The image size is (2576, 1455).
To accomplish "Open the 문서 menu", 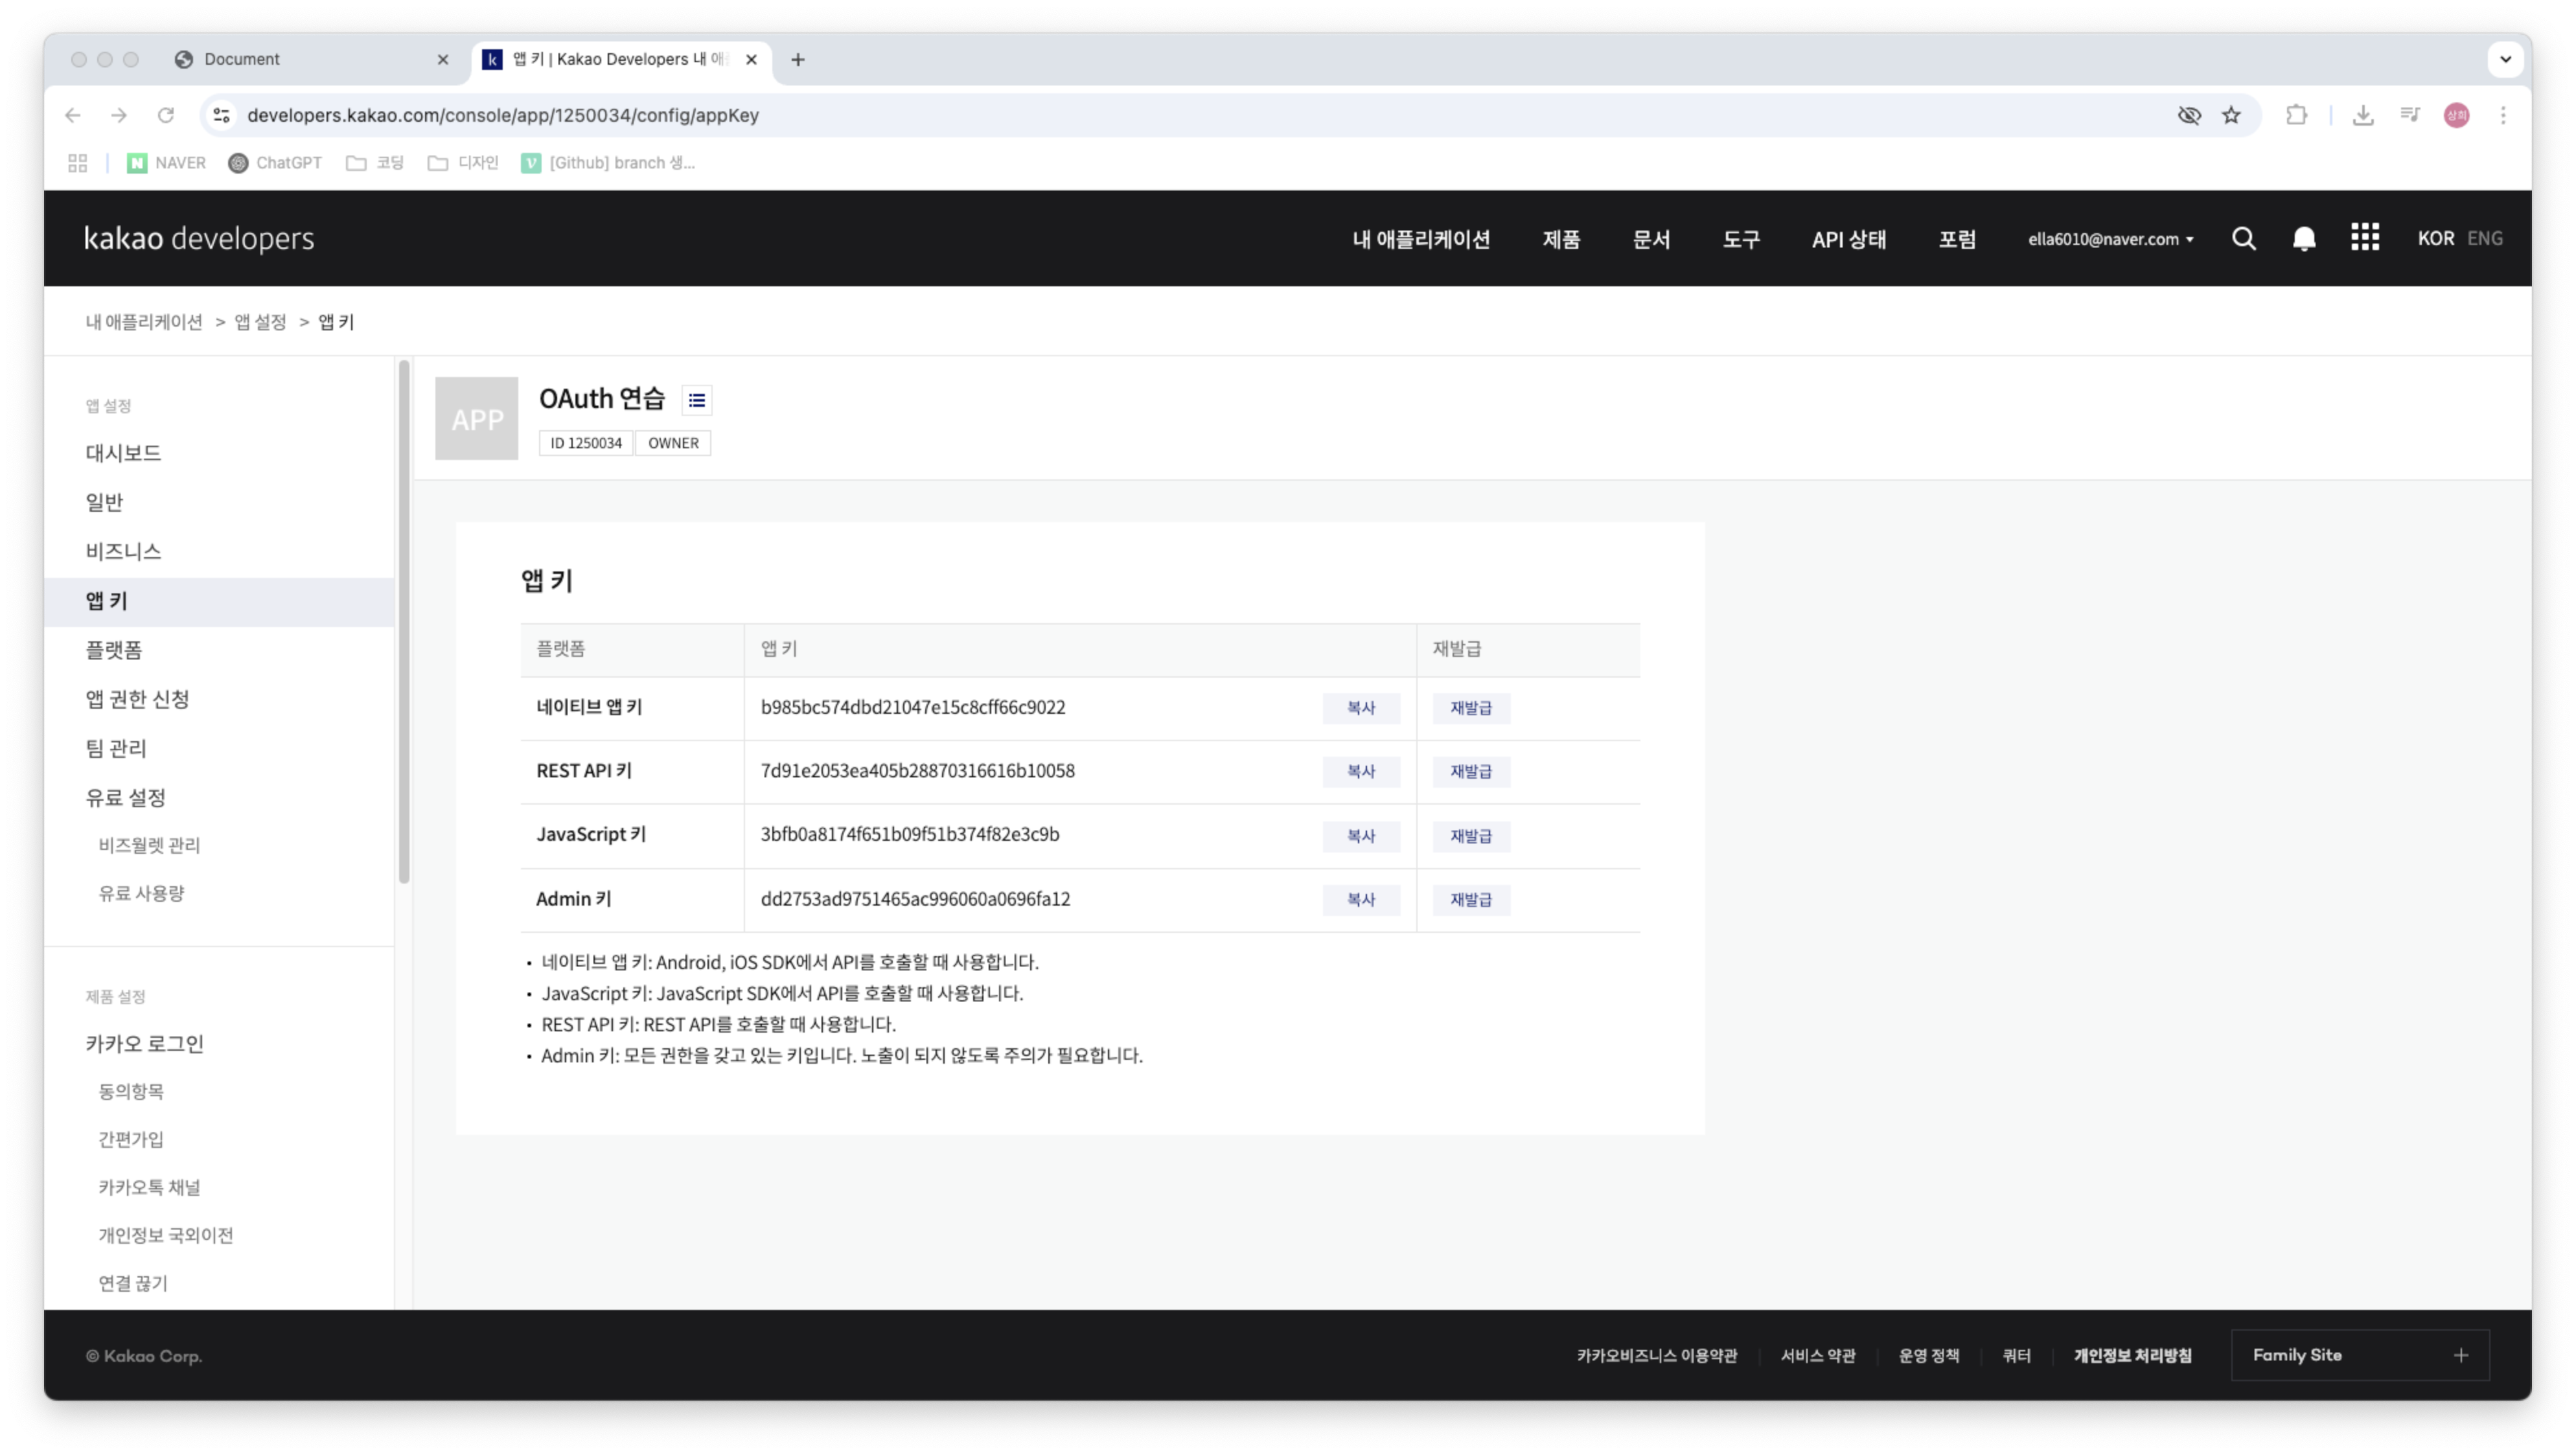I will (x=1651, y=239).
